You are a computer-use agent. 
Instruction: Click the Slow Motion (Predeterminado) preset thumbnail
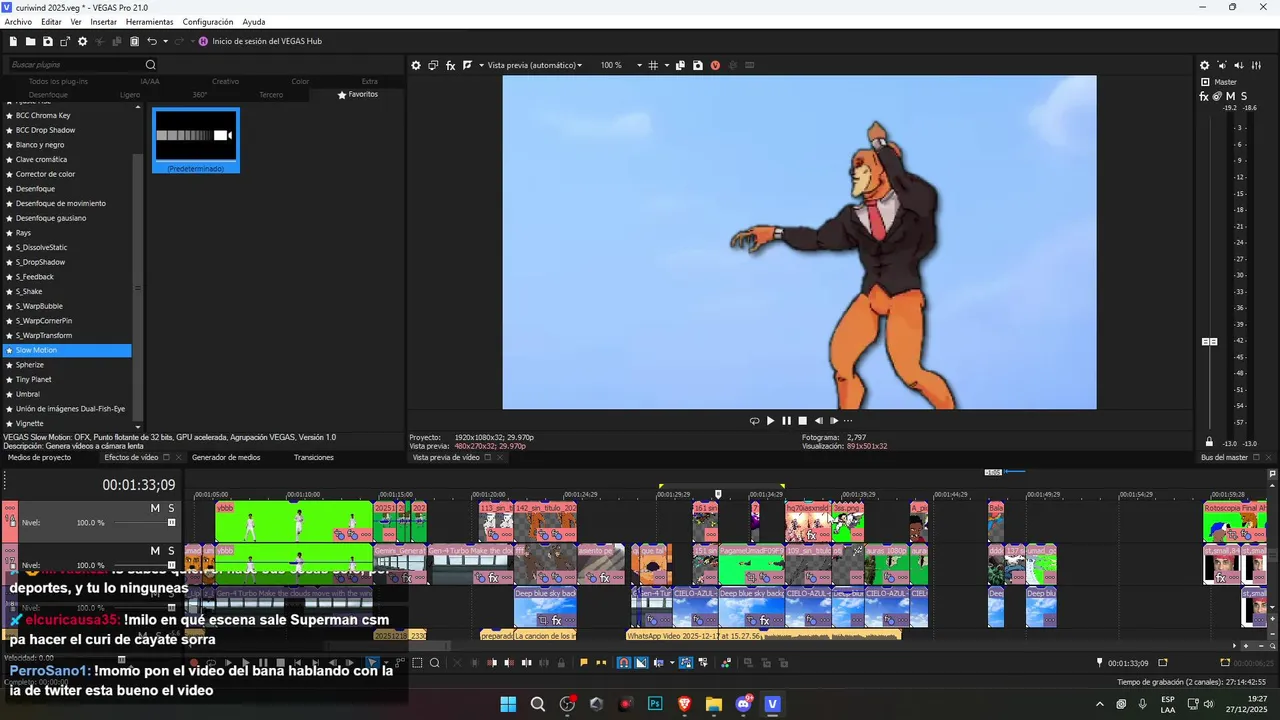[x=196, y=140]
